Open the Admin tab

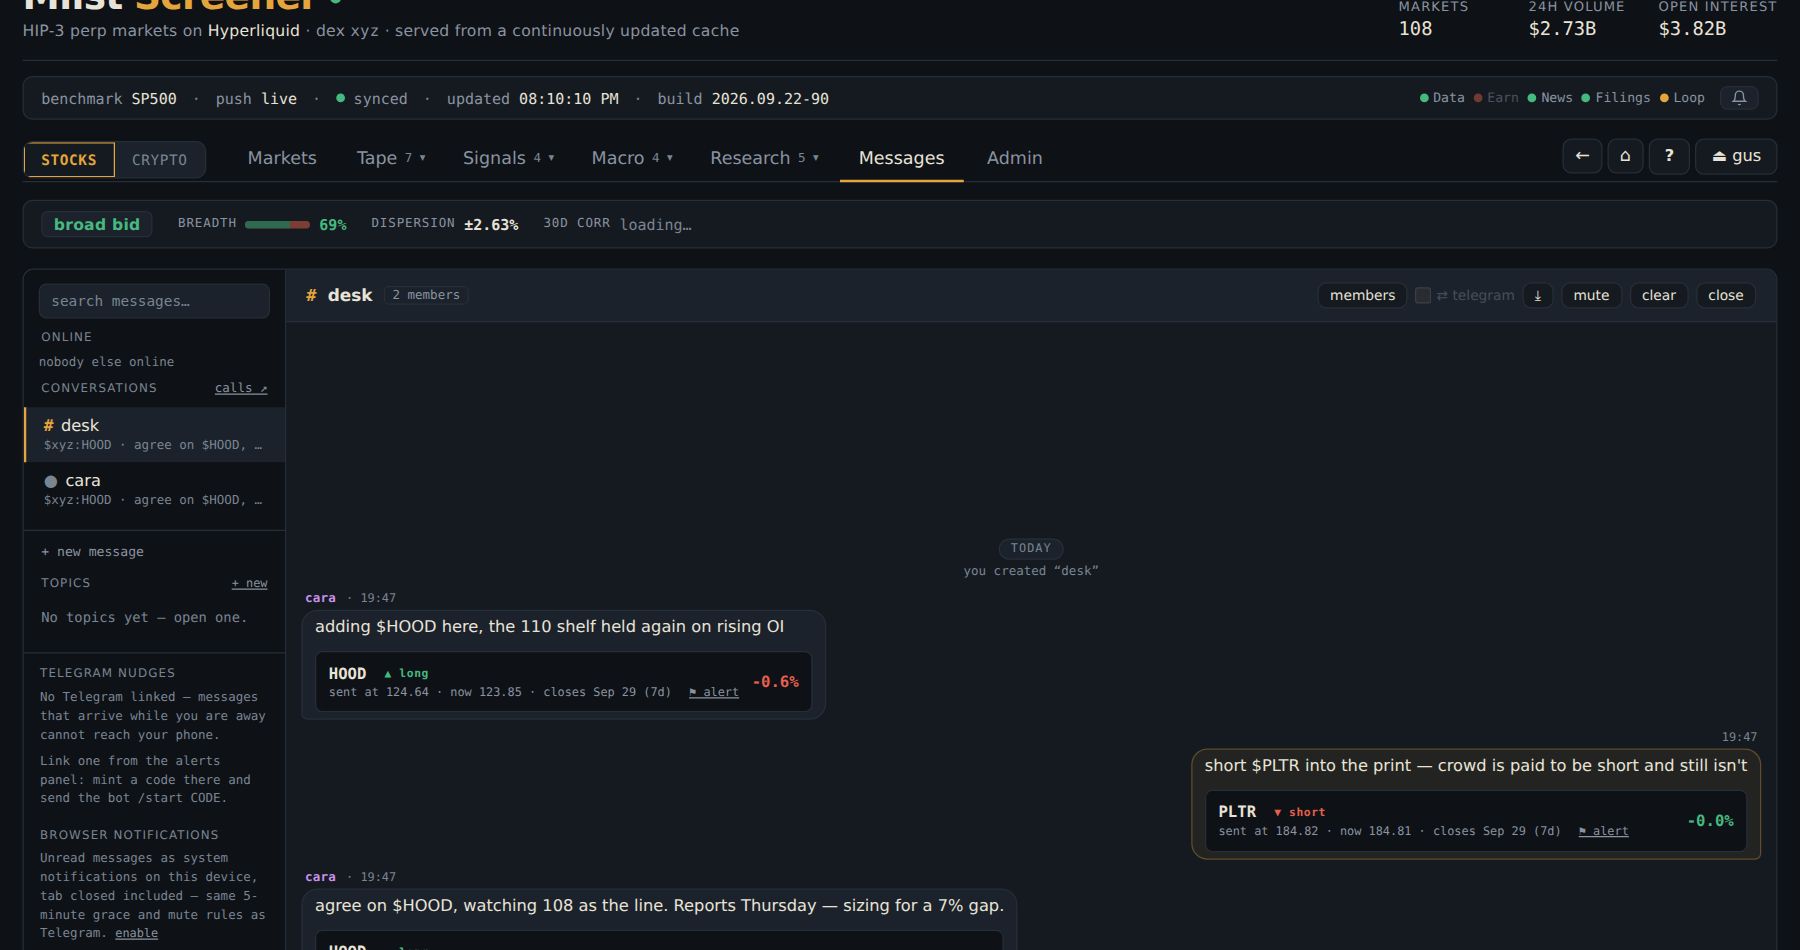[1014, 158]
